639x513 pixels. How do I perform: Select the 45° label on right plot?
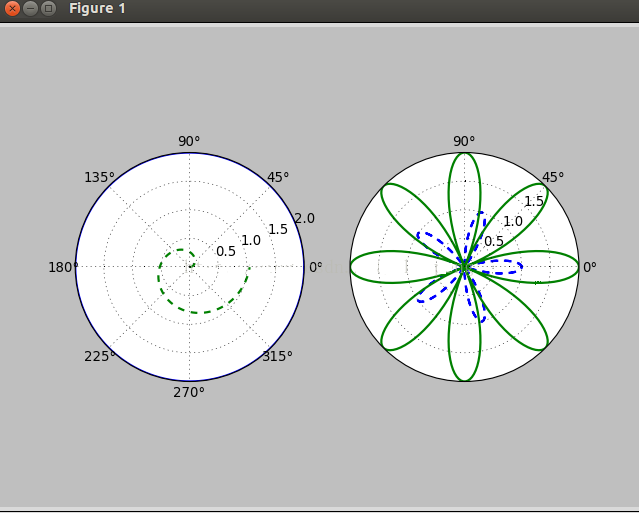coord(552,178)
